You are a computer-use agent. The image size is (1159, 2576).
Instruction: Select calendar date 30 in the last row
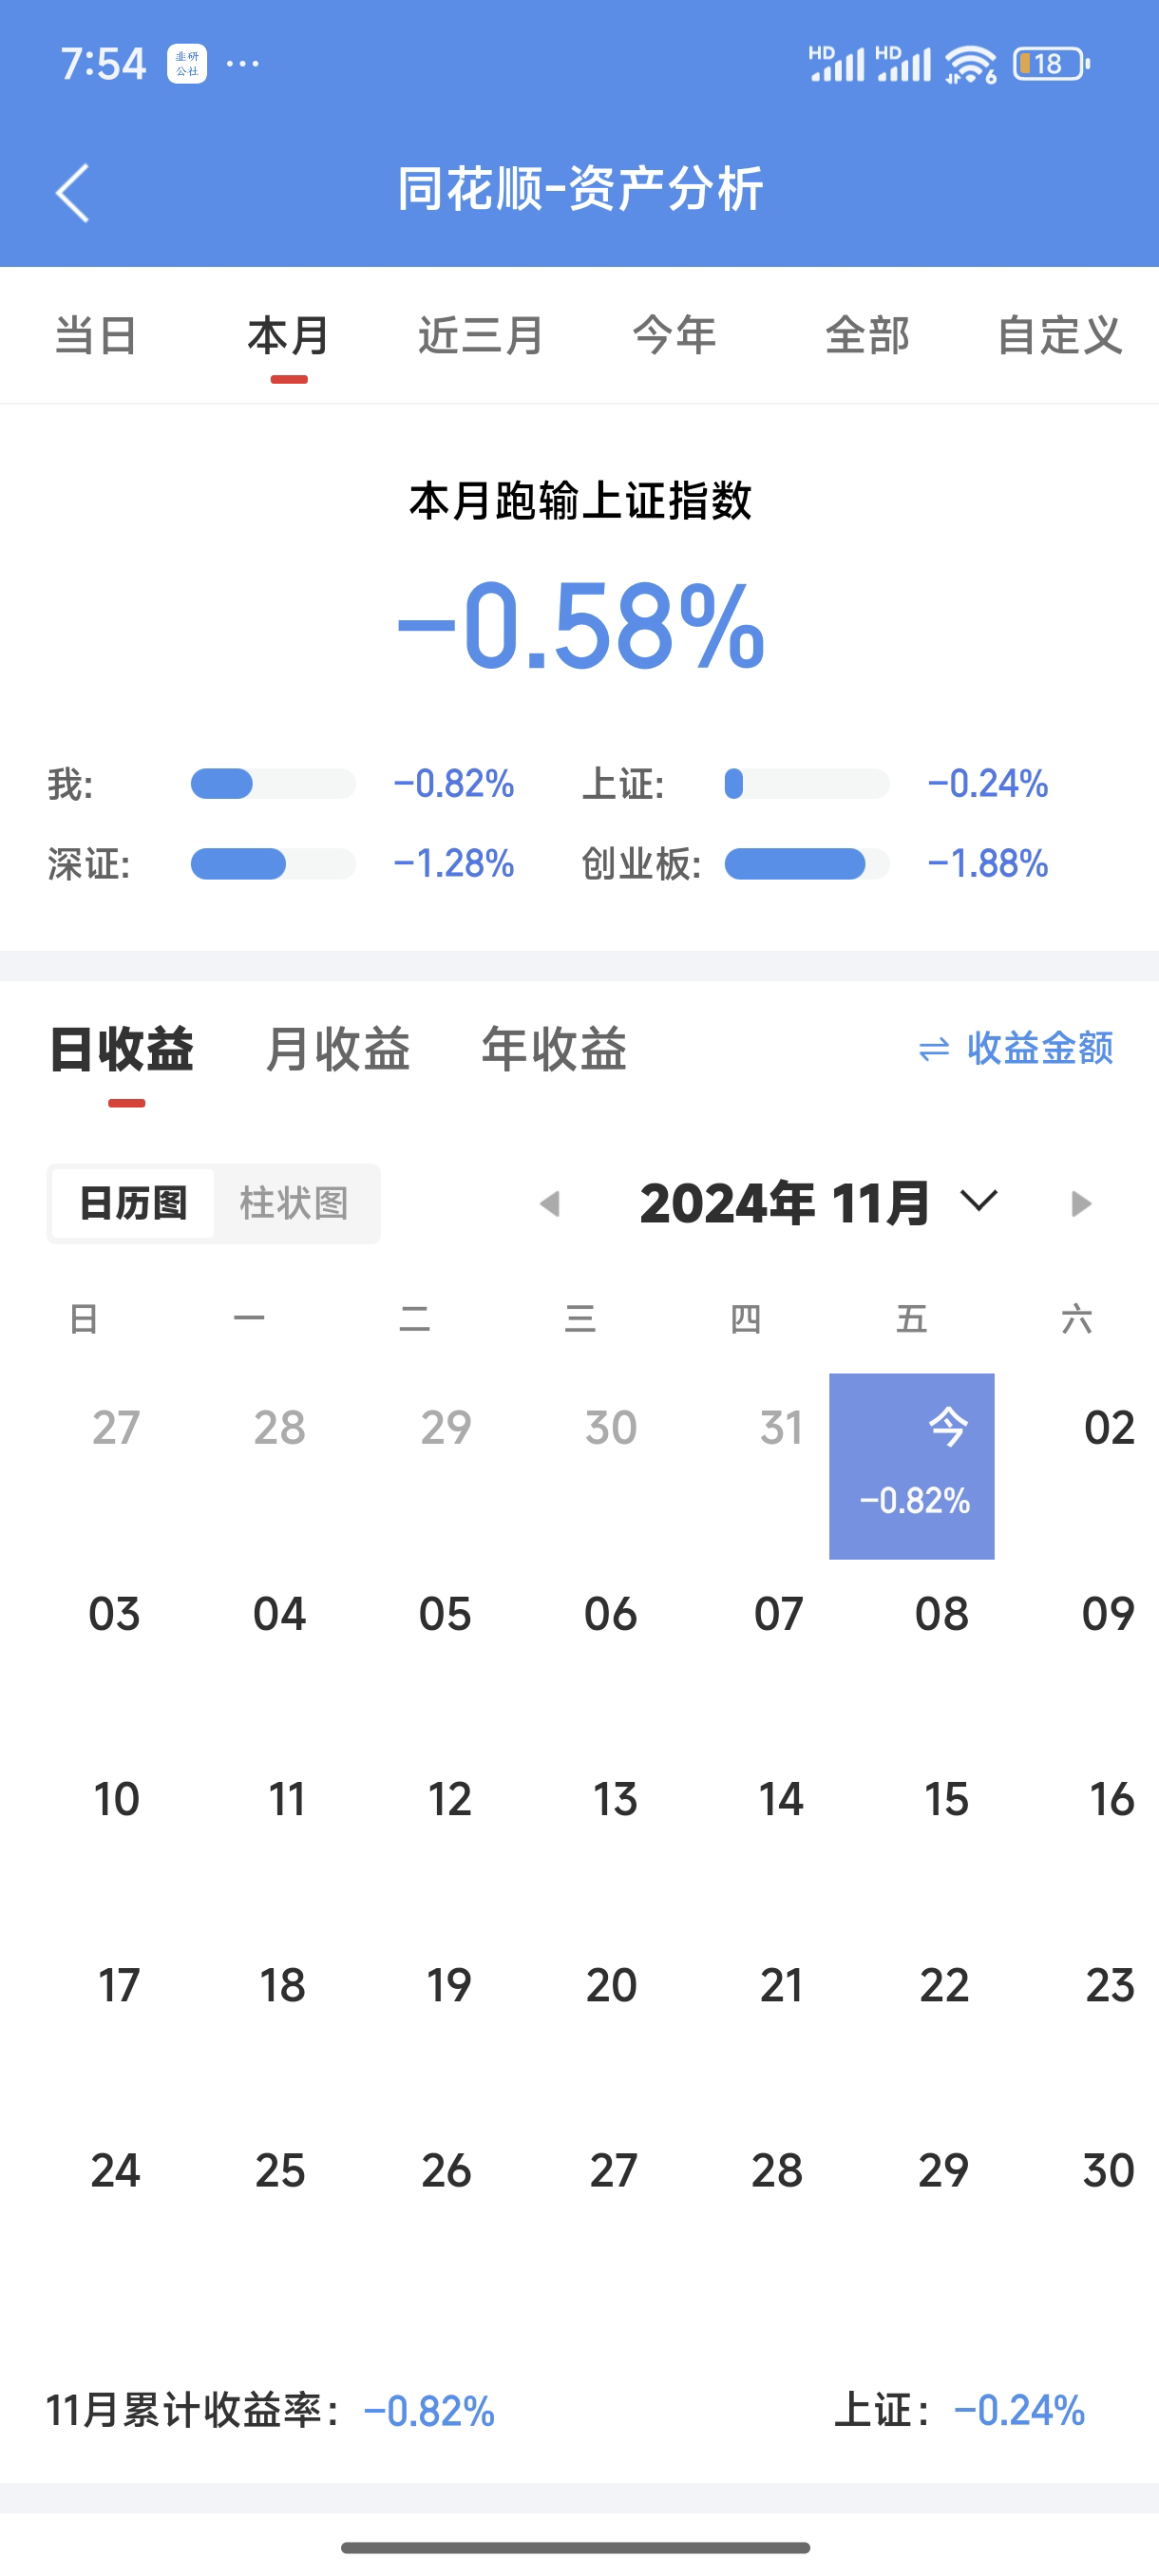(1109, 2172)
